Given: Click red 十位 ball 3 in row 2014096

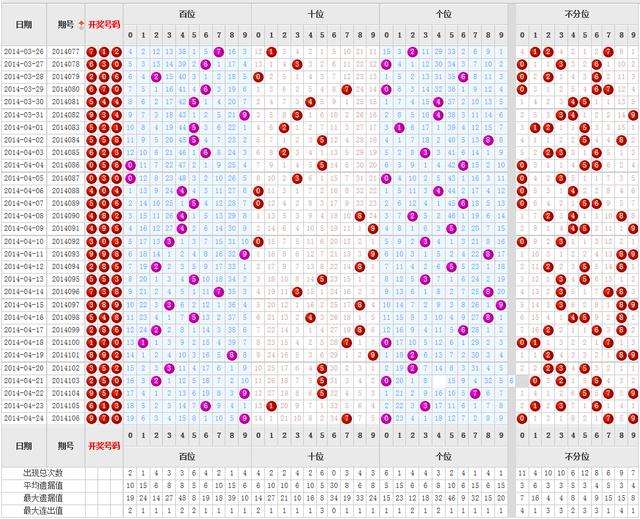Looking at the screenshot, I should pyautogui.click(x=297, y=292).
